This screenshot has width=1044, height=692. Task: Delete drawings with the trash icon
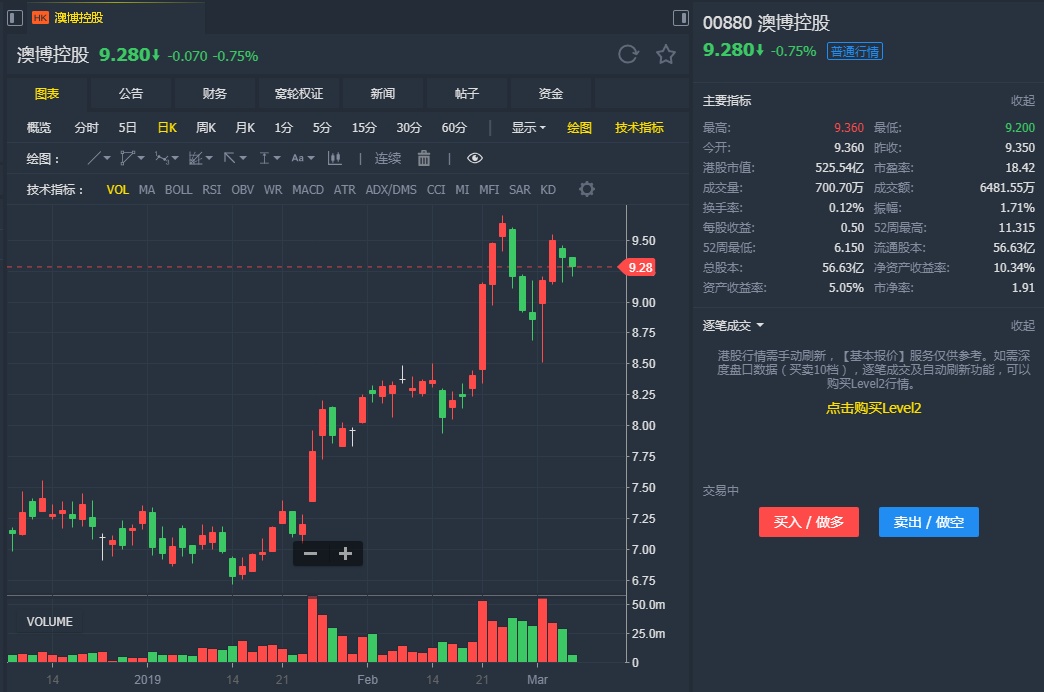tap(424, 158)
